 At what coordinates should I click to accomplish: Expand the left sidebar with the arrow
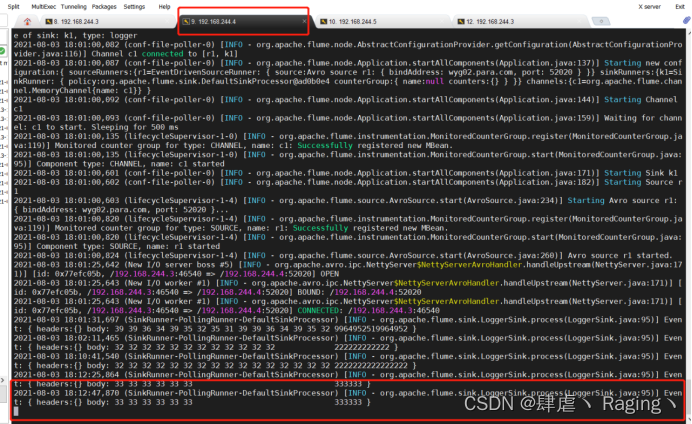[x=3, y=379]
